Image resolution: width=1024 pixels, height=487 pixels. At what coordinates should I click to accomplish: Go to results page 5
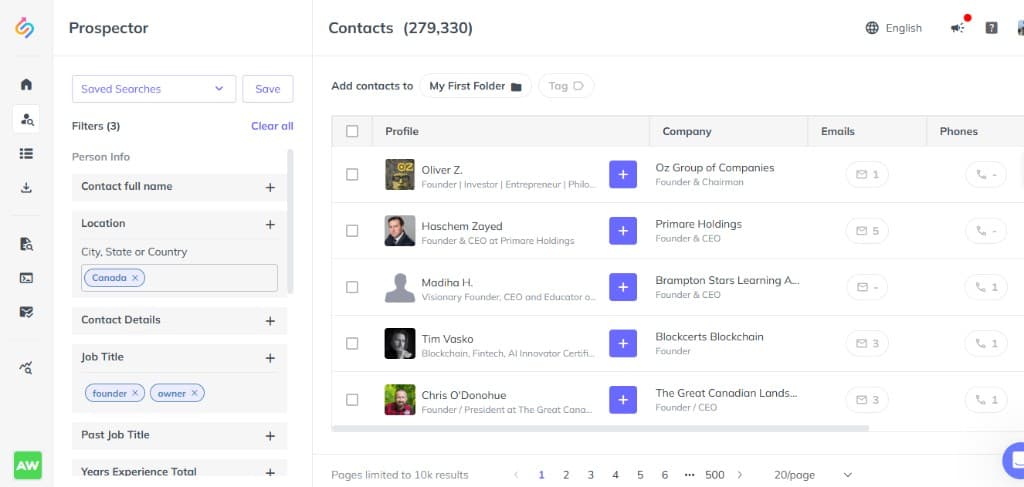click(640, 475)
